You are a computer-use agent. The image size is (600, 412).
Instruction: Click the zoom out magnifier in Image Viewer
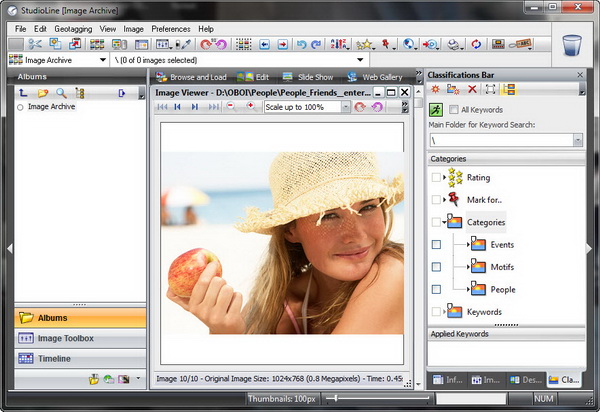[232, 107]
